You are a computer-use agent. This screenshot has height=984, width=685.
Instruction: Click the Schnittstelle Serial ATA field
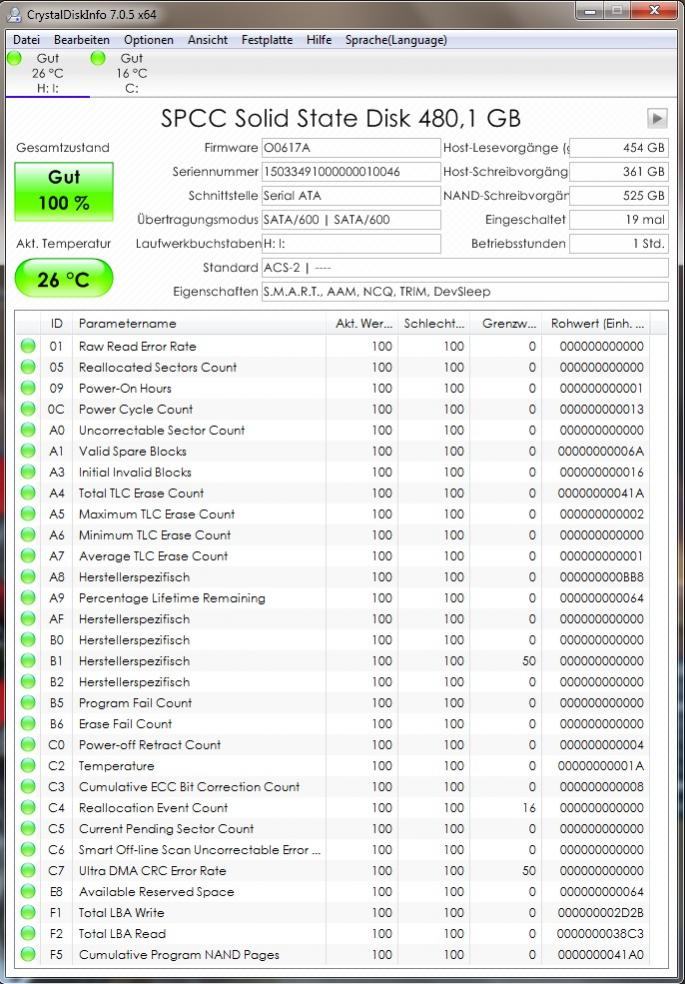[351, 196]
